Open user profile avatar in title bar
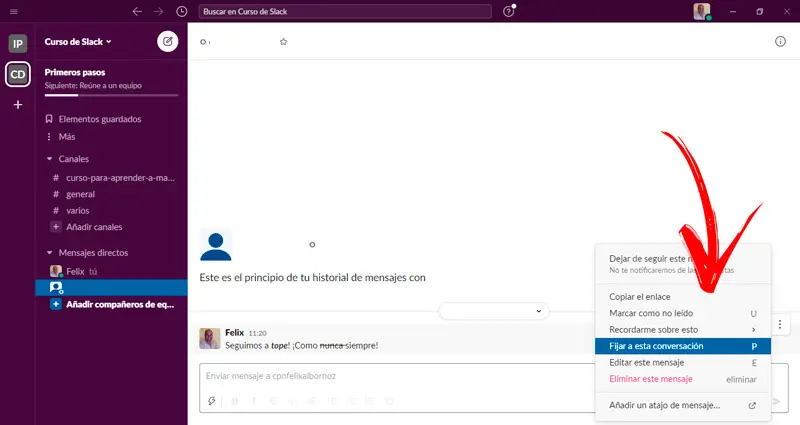The image size is (800, 425). pos(702,11)
